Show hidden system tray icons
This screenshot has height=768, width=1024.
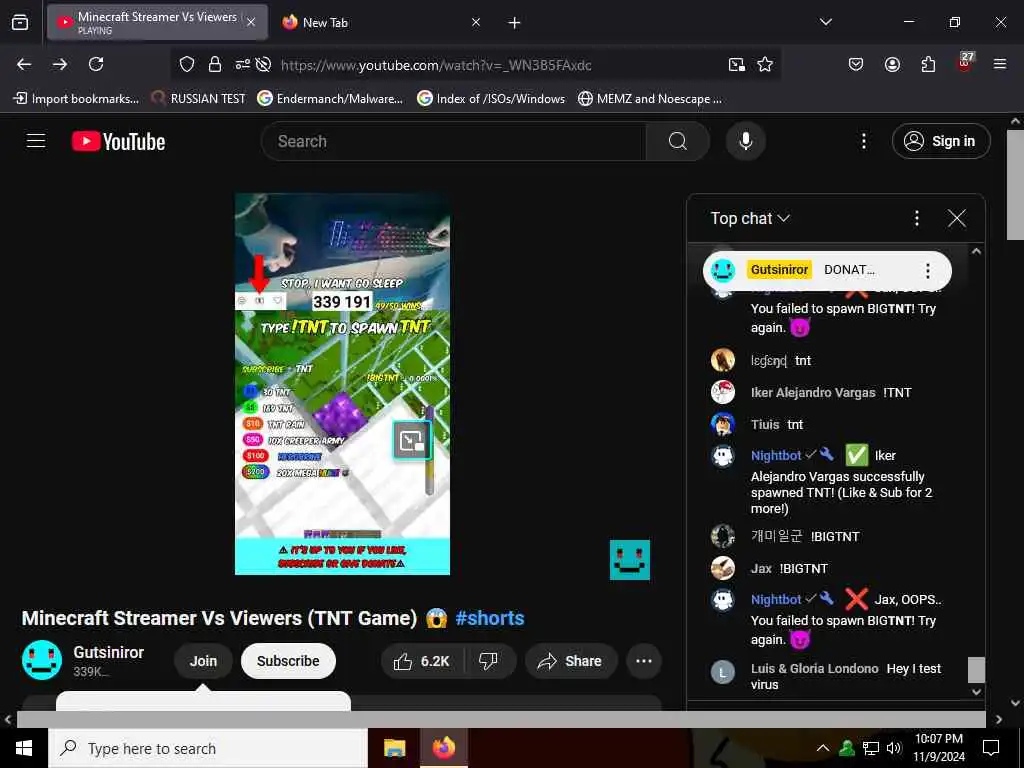(823, 748)
